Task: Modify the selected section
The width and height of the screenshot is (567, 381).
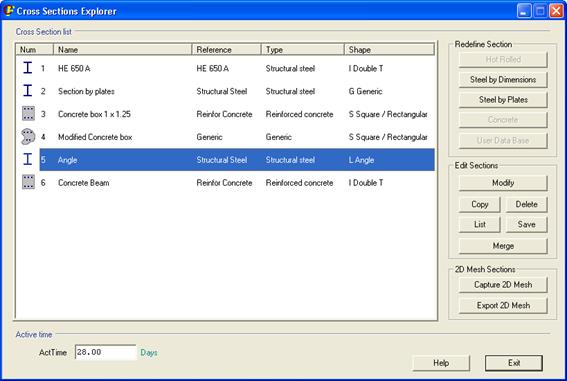Action: 503,183
